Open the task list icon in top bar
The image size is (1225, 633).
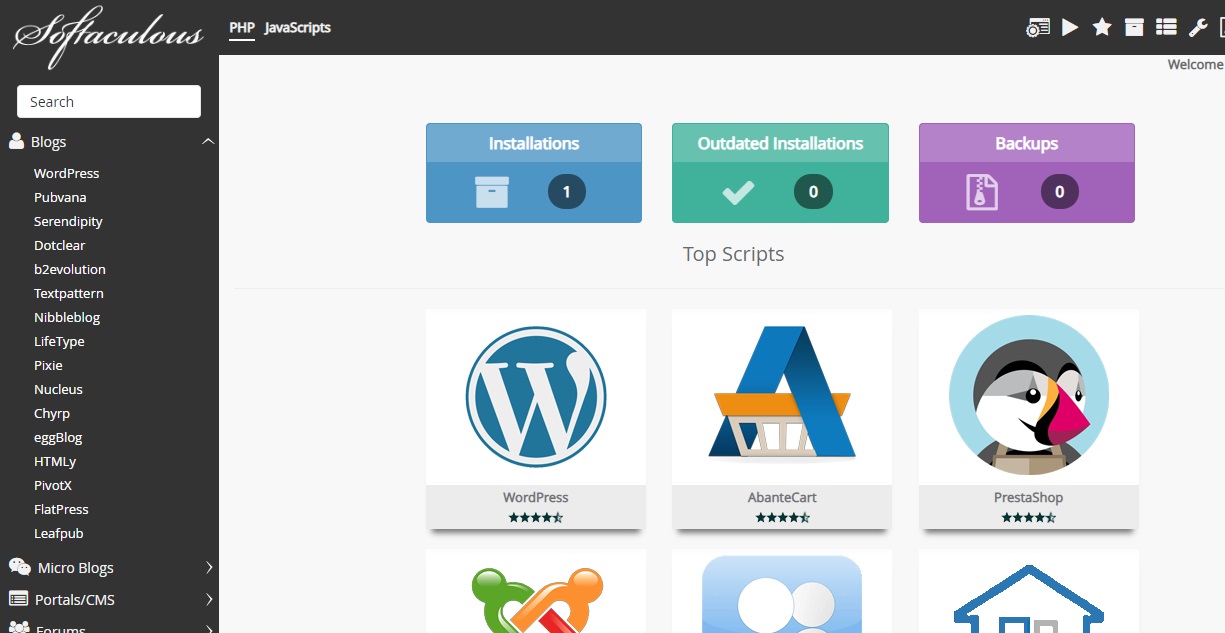pos(1166,27)
